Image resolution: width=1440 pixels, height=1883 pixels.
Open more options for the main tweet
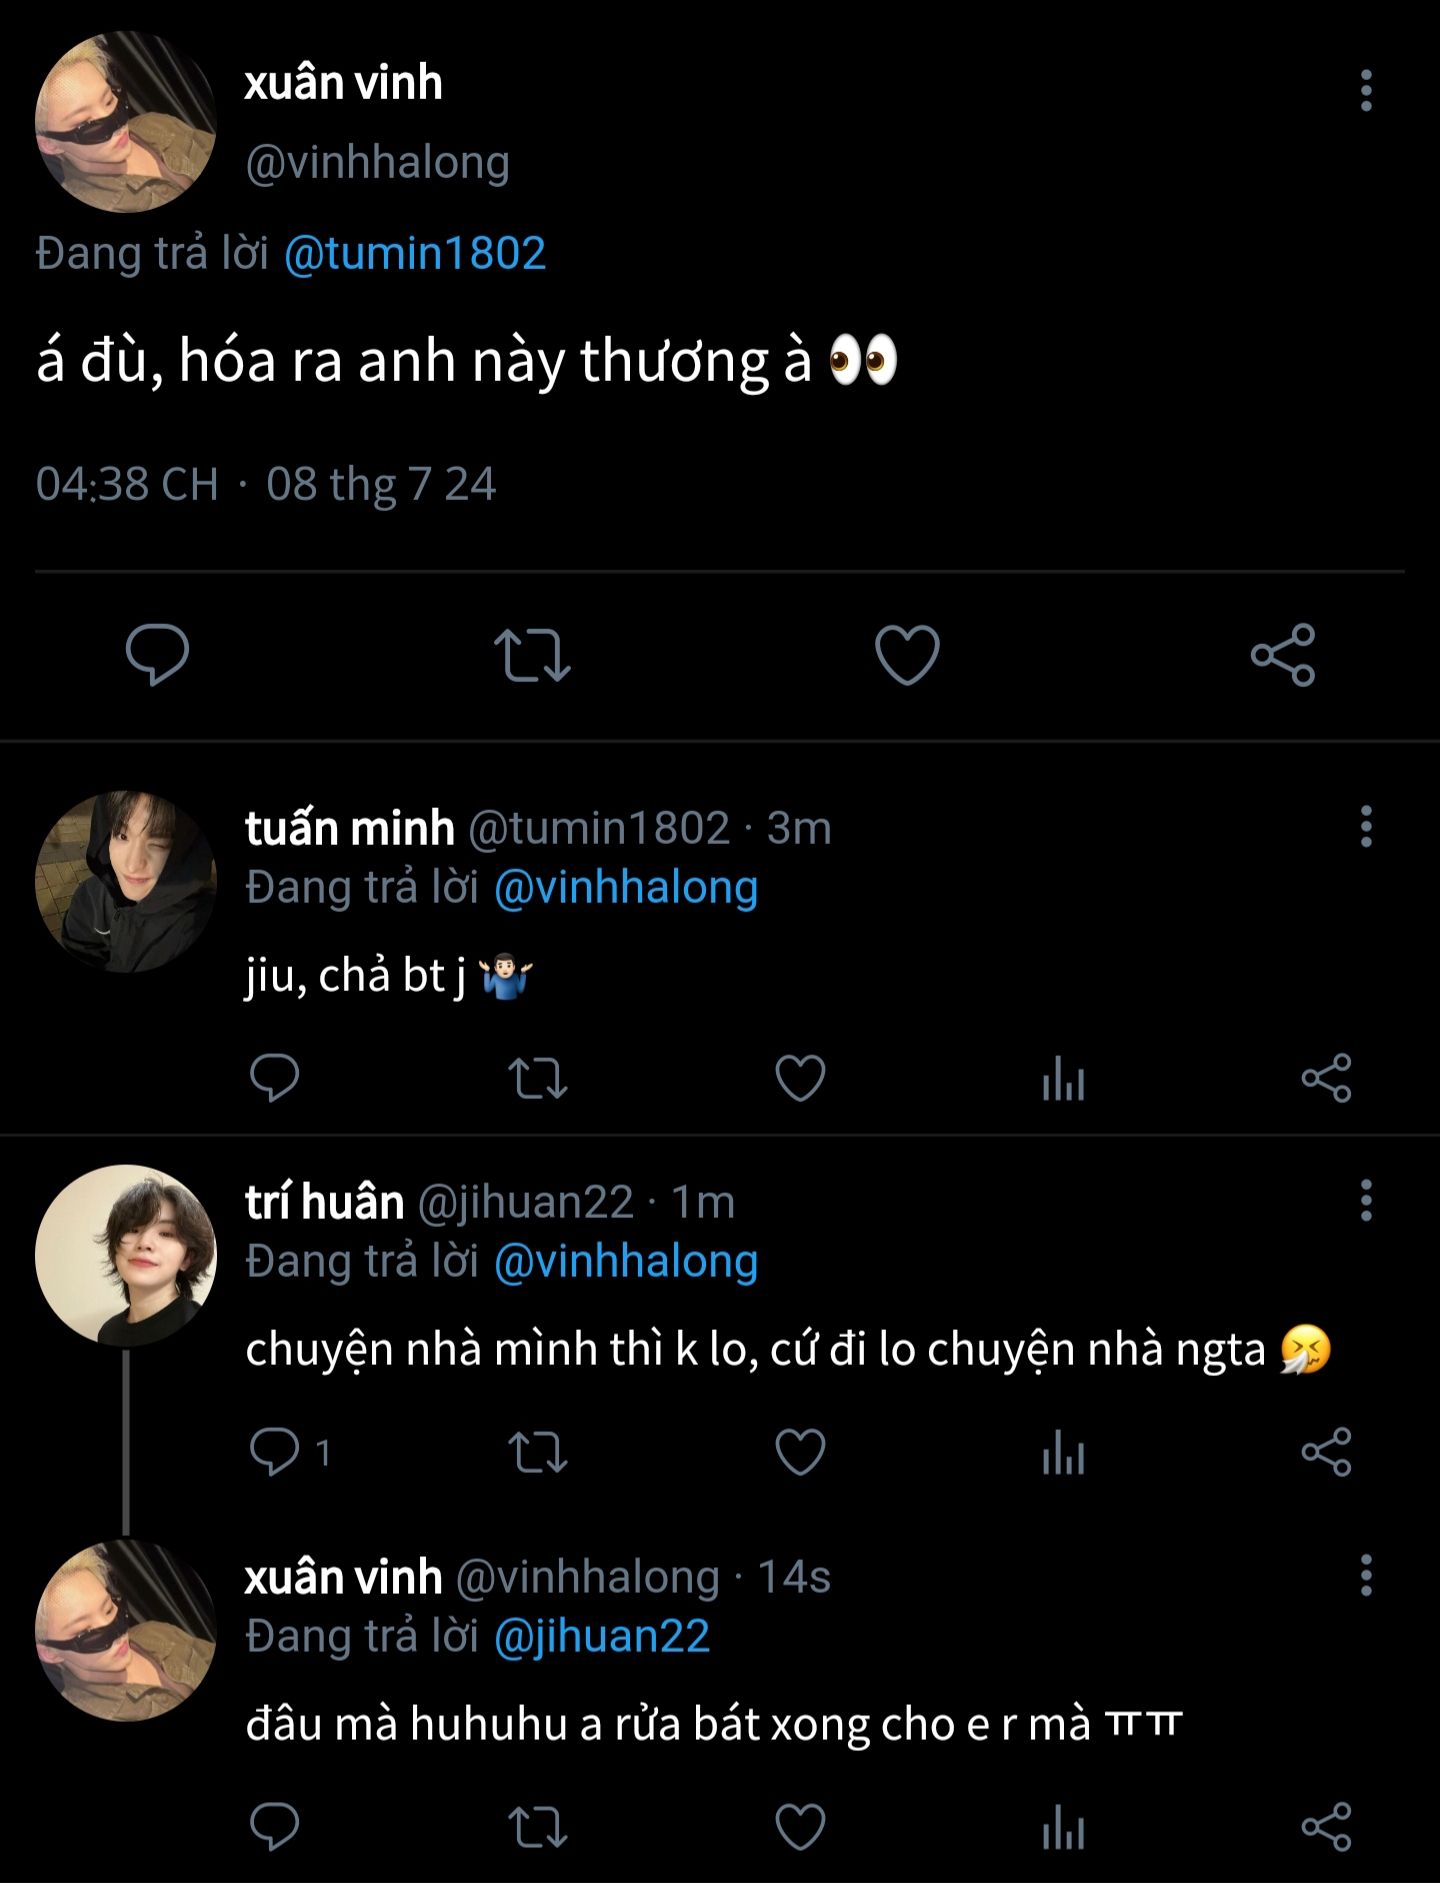1366,91
